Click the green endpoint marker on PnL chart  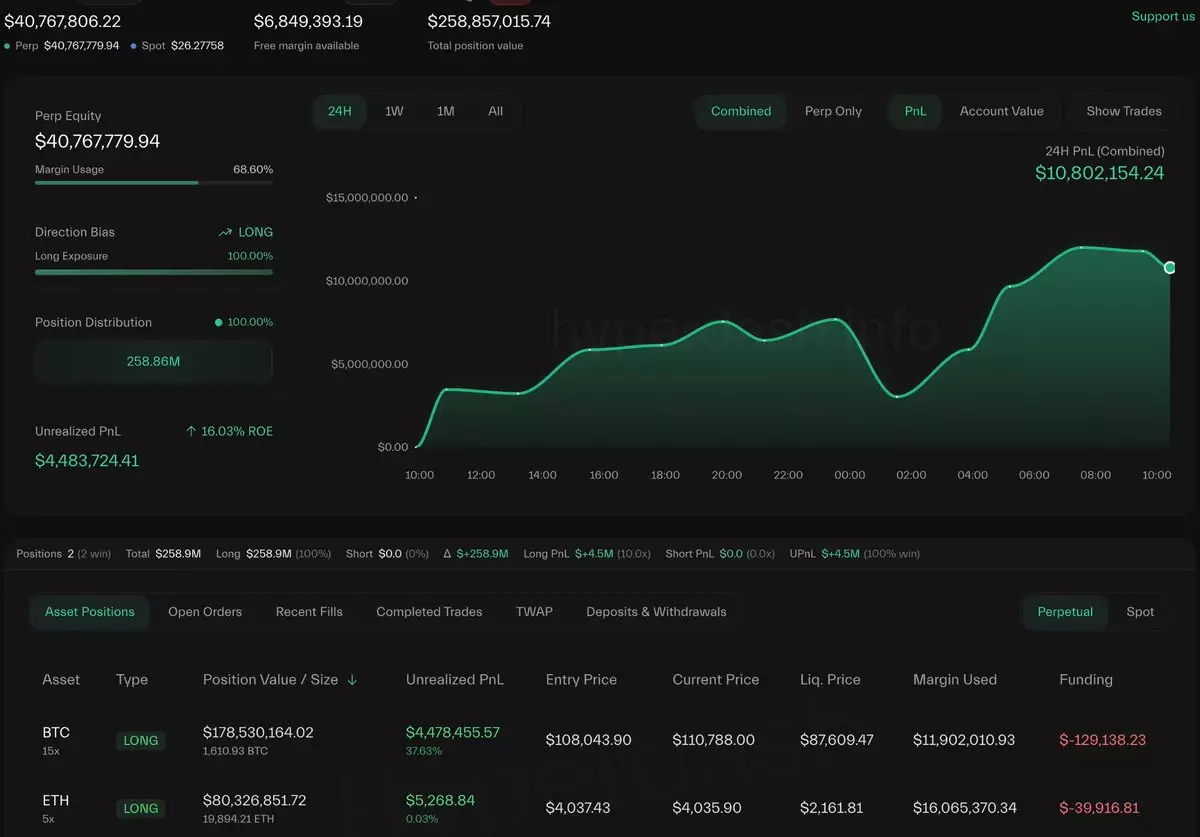pyautogui.click(x=1169, y=267)
